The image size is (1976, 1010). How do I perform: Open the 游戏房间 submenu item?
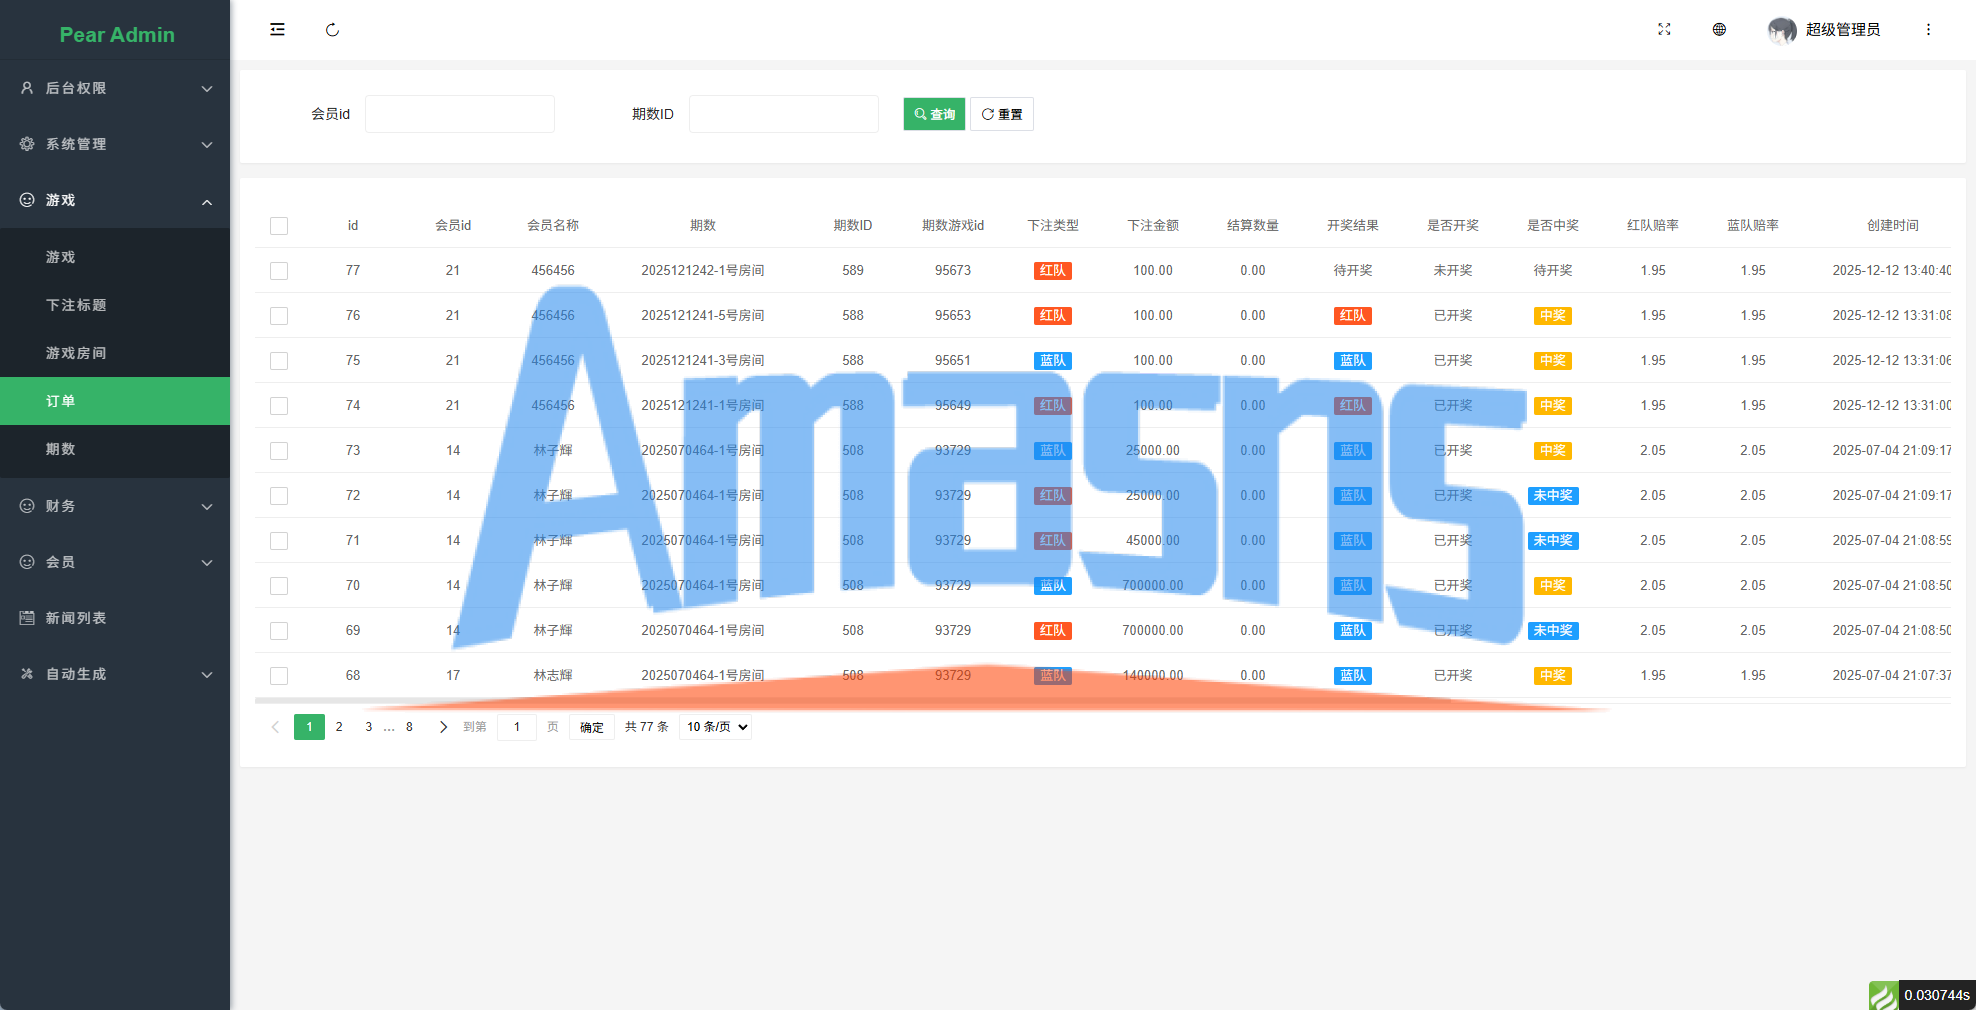coord(115,353)
